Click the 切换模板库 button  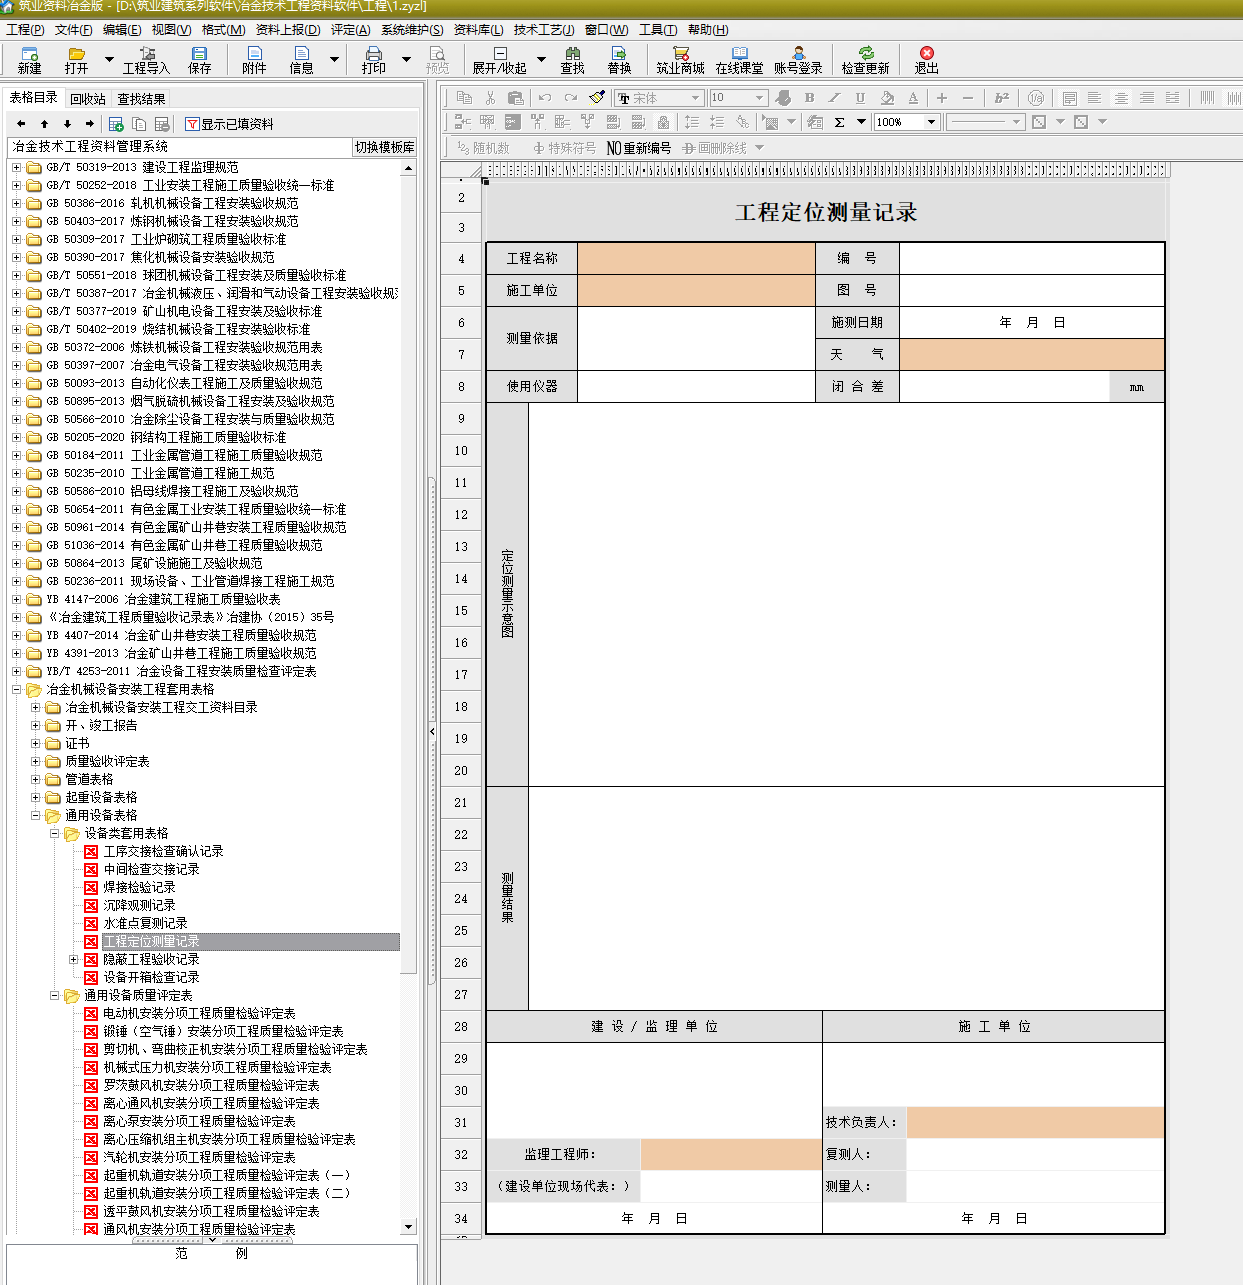tap(384, 147)
